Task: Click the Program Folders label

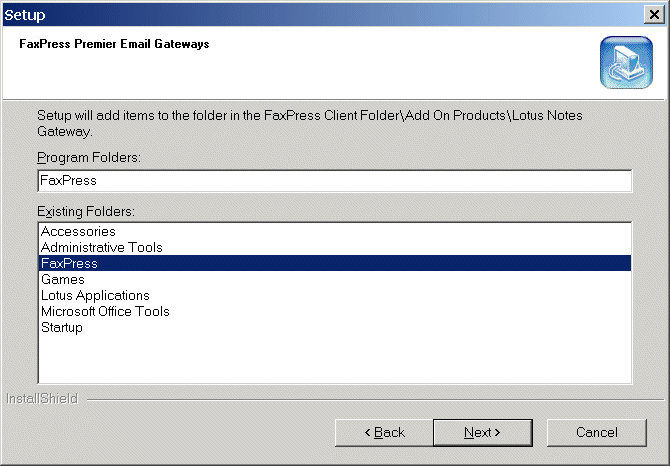Action: pyautogui.click(x=89, y=158)
